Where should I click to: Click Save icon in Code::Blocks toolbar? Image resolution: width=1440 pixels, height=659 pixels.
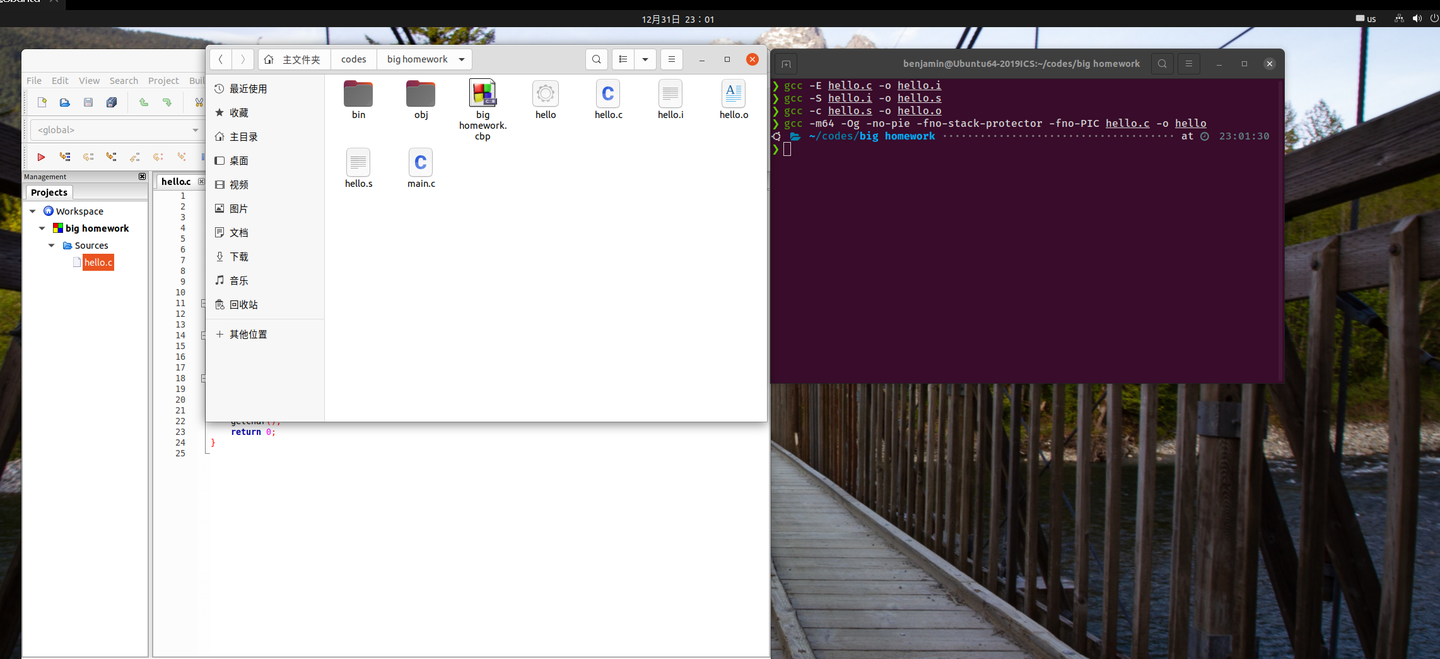click(88, 102)
